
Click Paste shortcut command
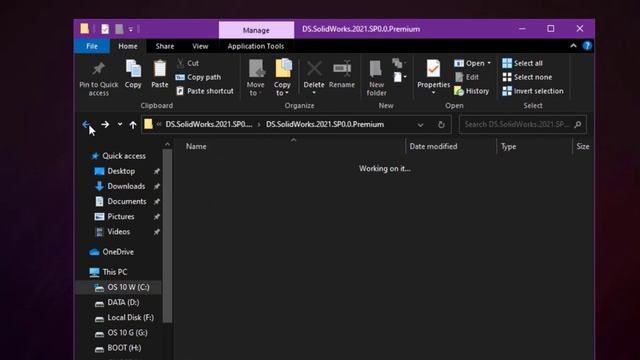click(x=205, y=91)
